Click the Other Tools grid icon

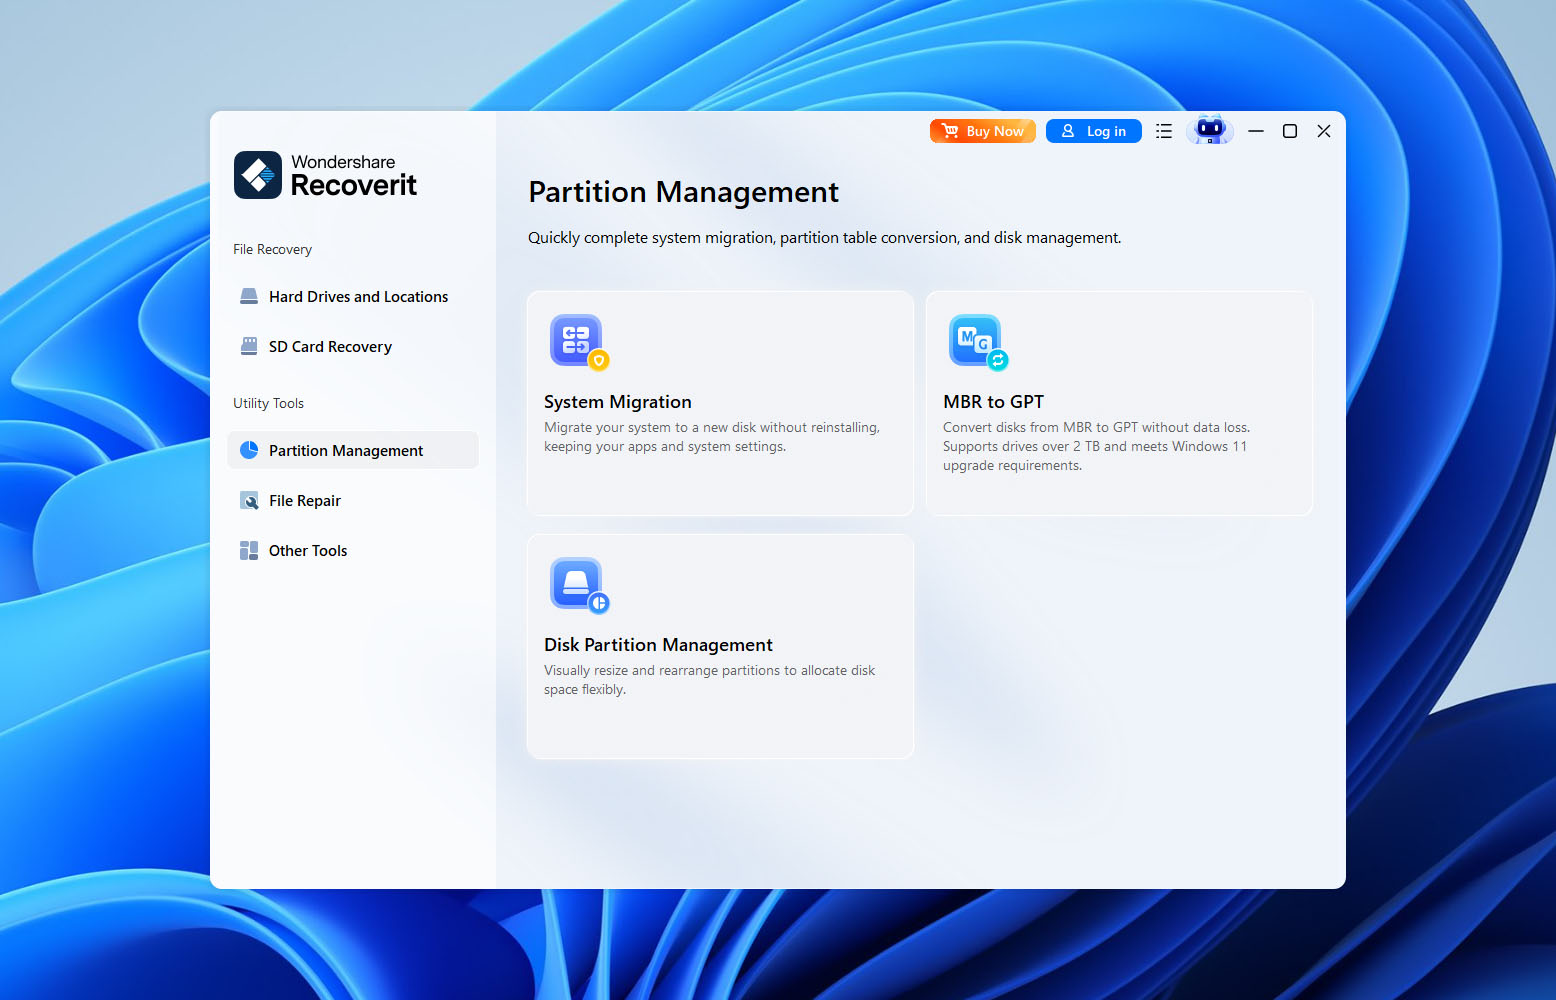click(249, 550)
